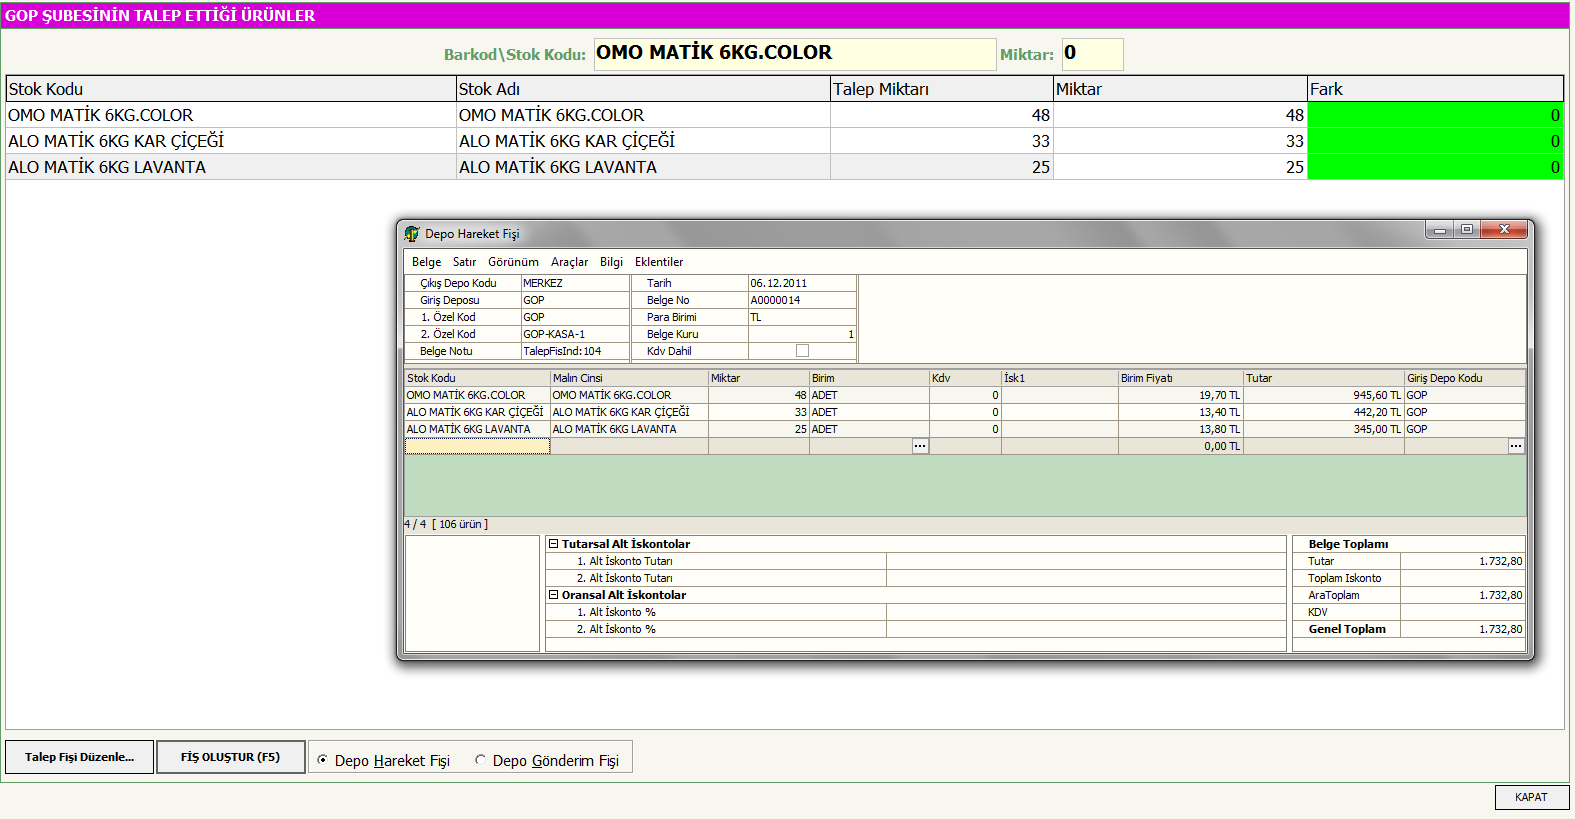Select the Depo Gönderim Fişi radio option

(x=480, y=760)
